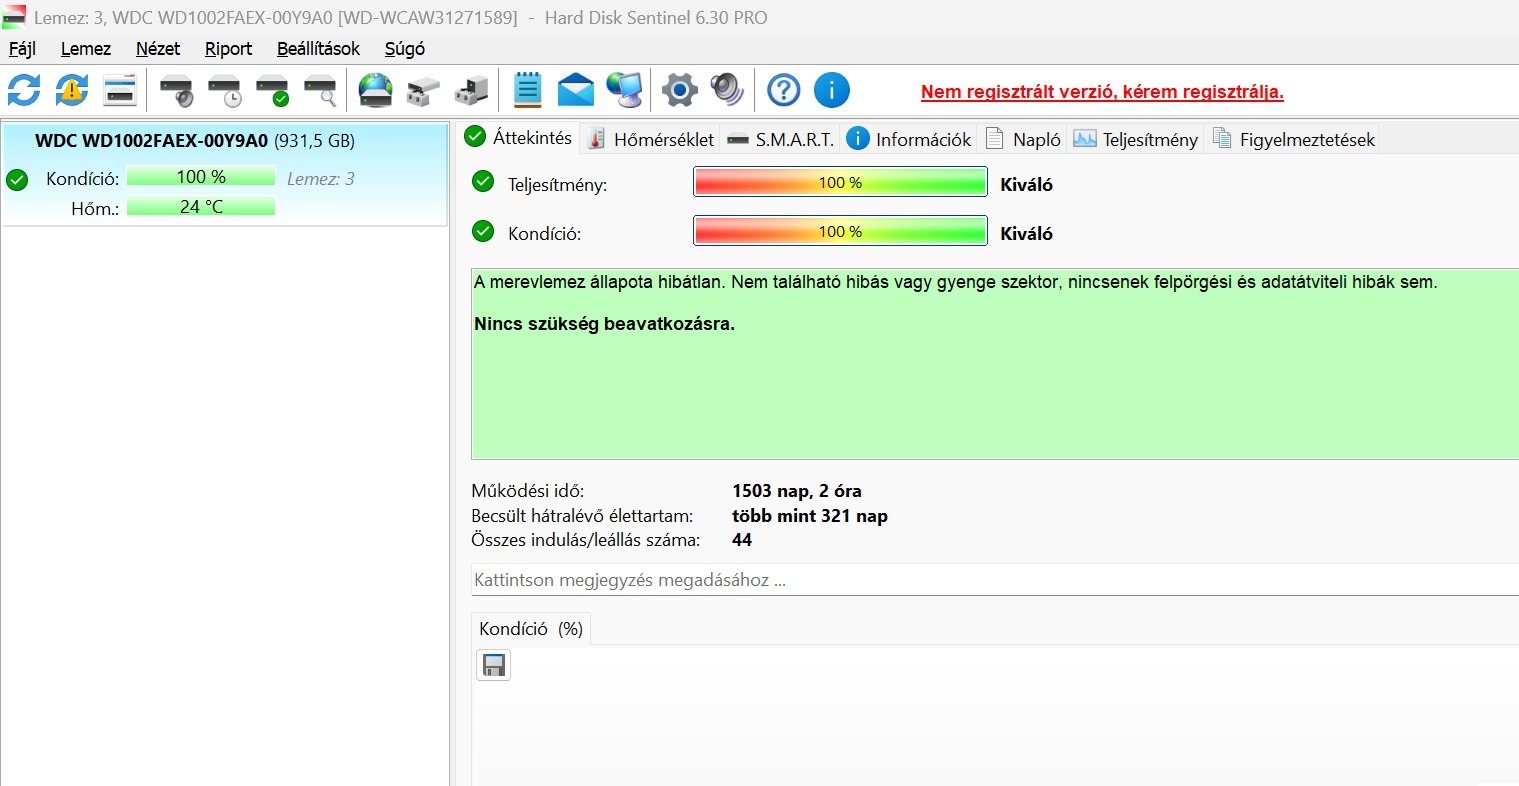Click the blue envelope email icon

click(x=576, y=90)
